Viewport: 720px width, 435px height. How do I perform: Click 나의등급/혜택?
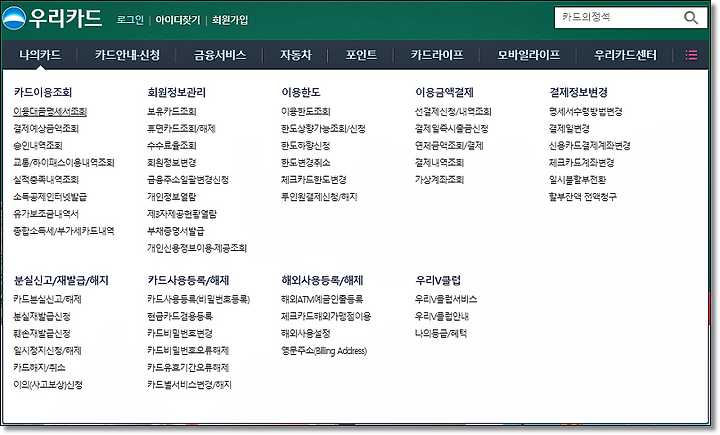(x=441, y=333)
